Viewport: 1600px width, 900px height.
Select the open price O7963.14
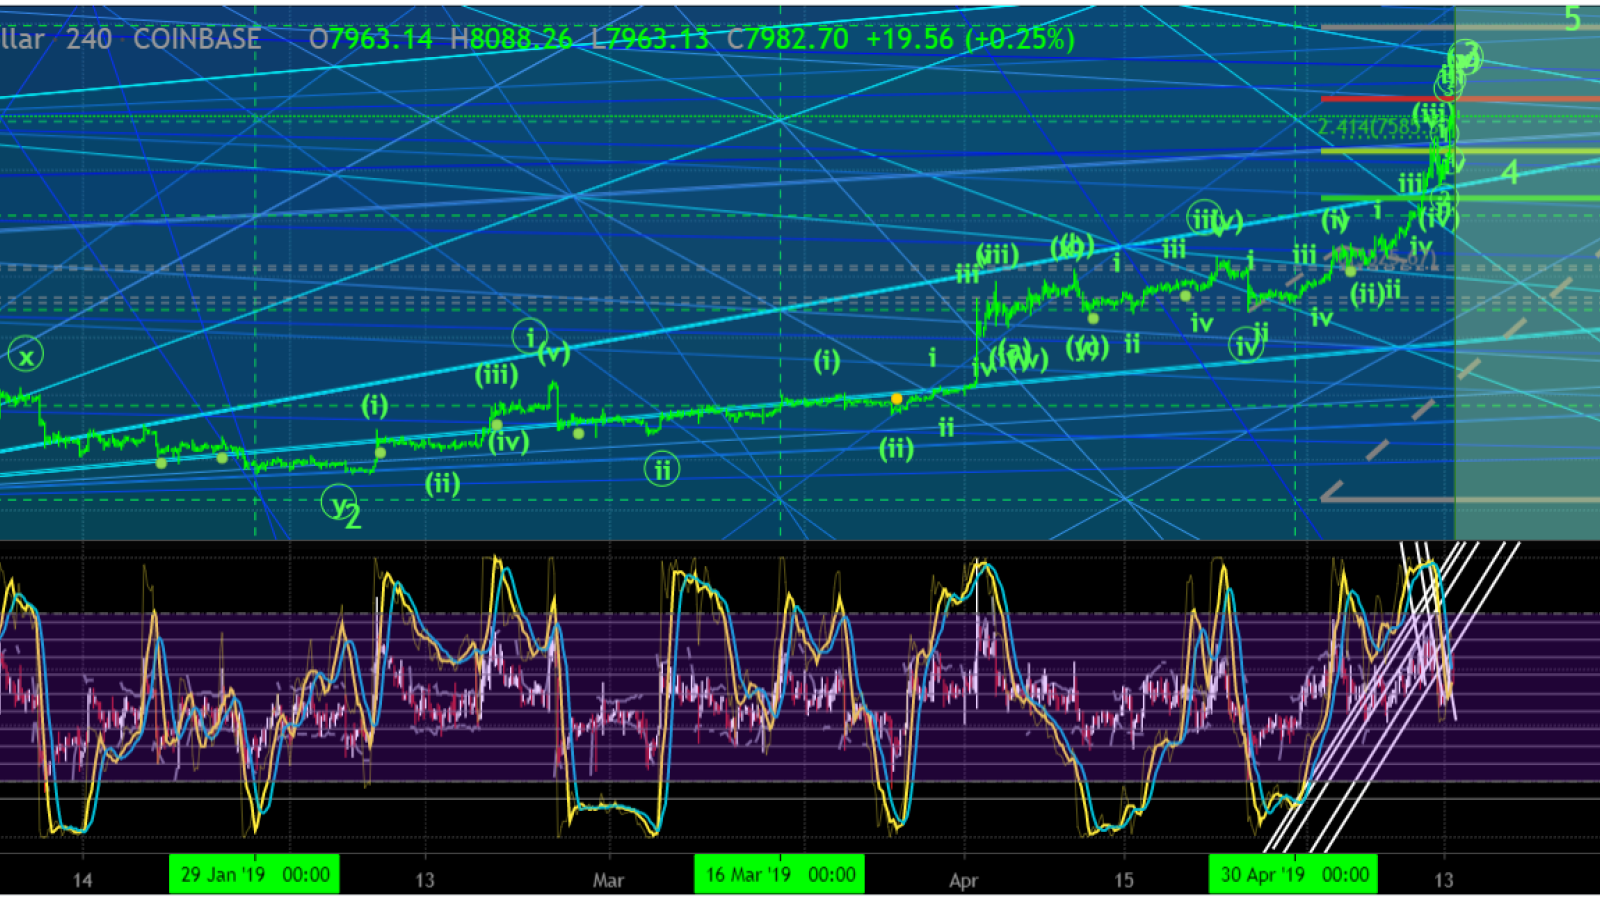pyautogui.click(x=371, y=39)
